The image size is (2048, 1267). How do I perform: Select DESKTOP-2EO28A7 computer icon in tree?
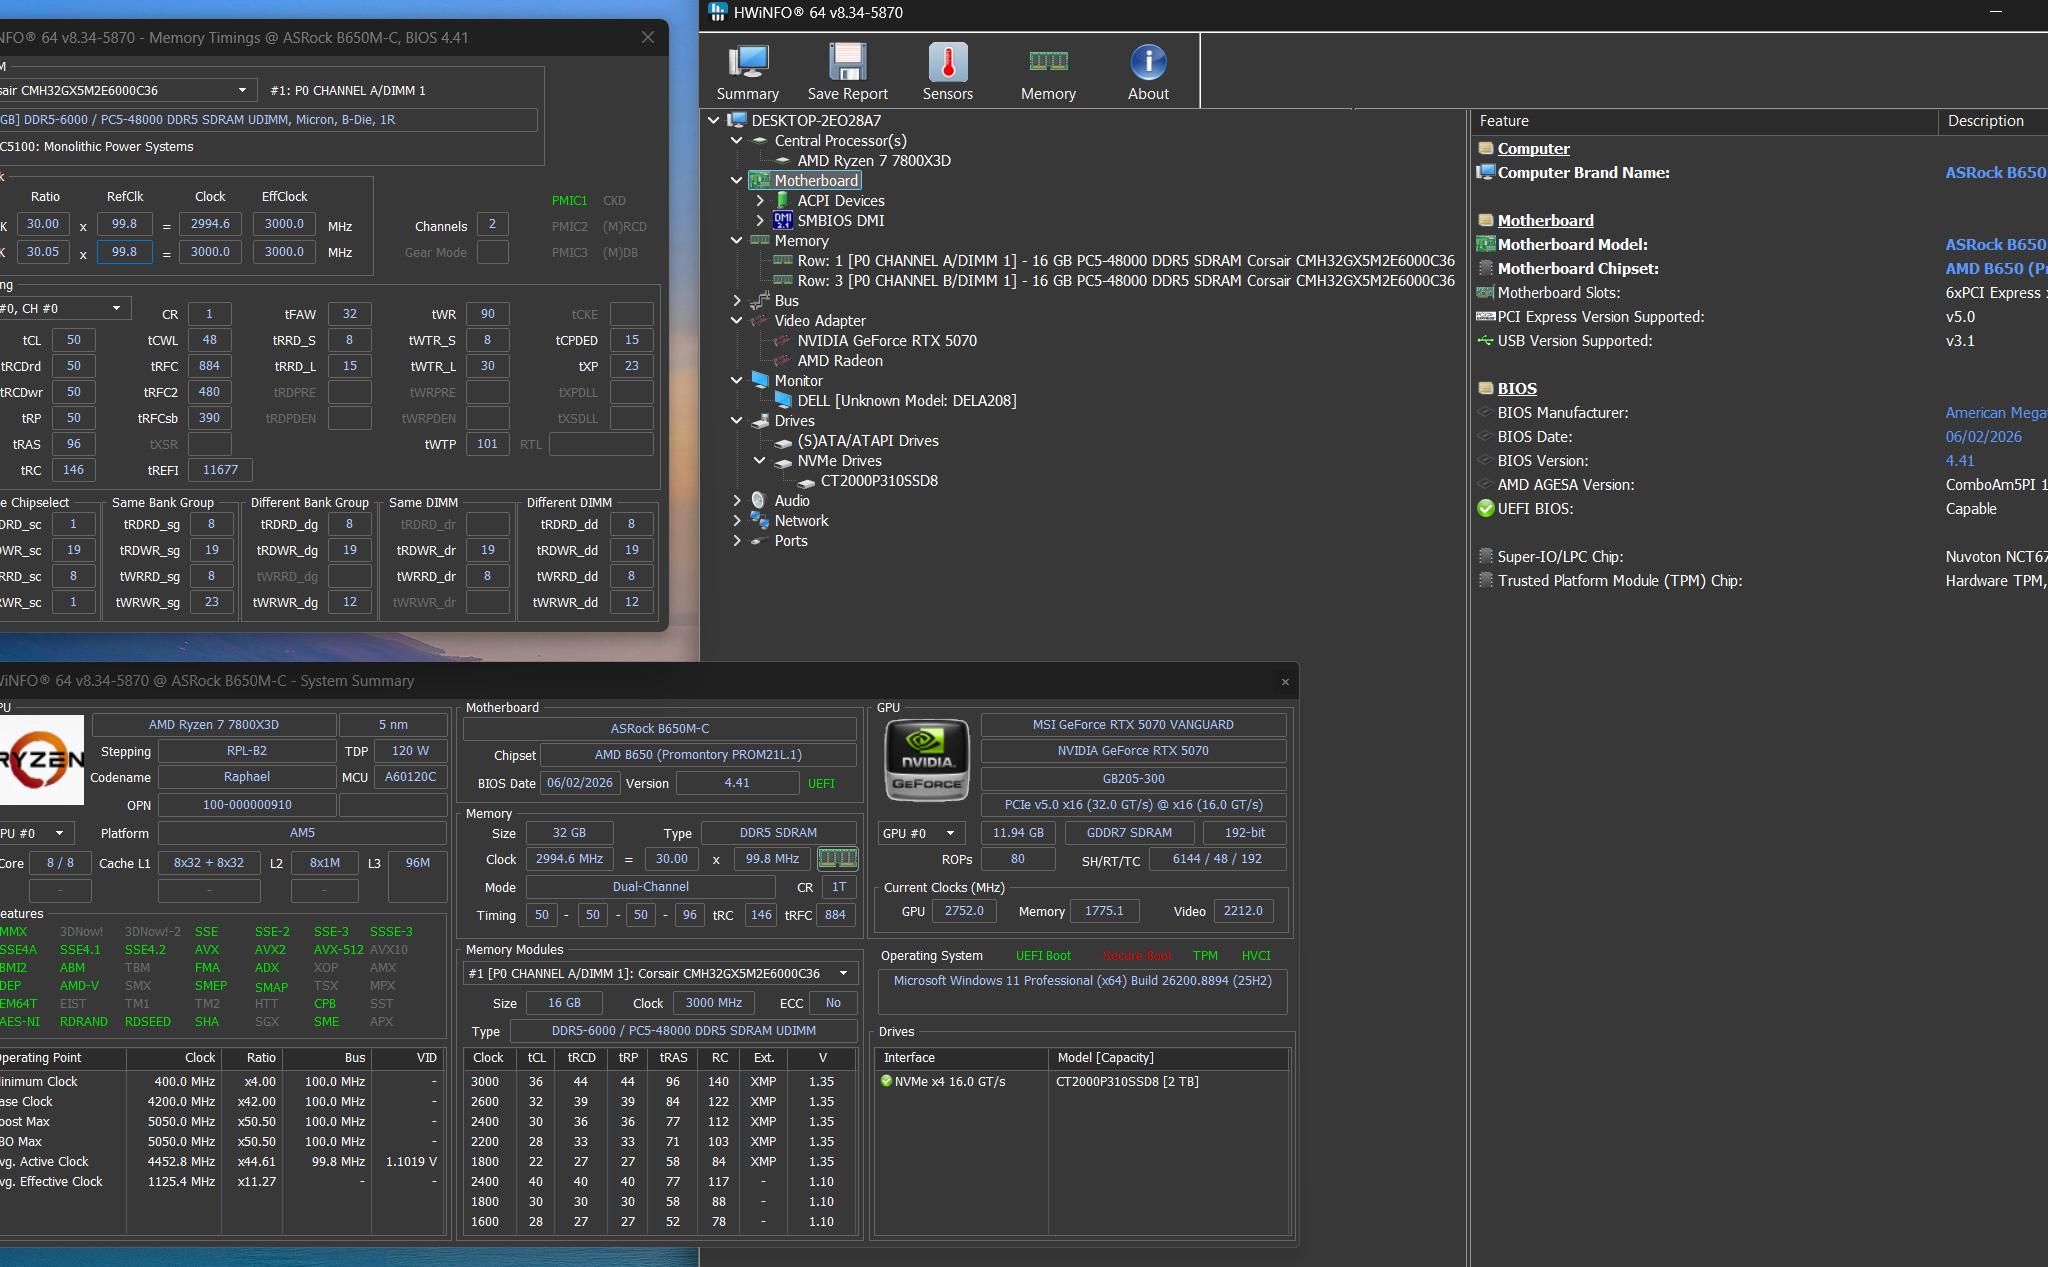pos(737,120)
